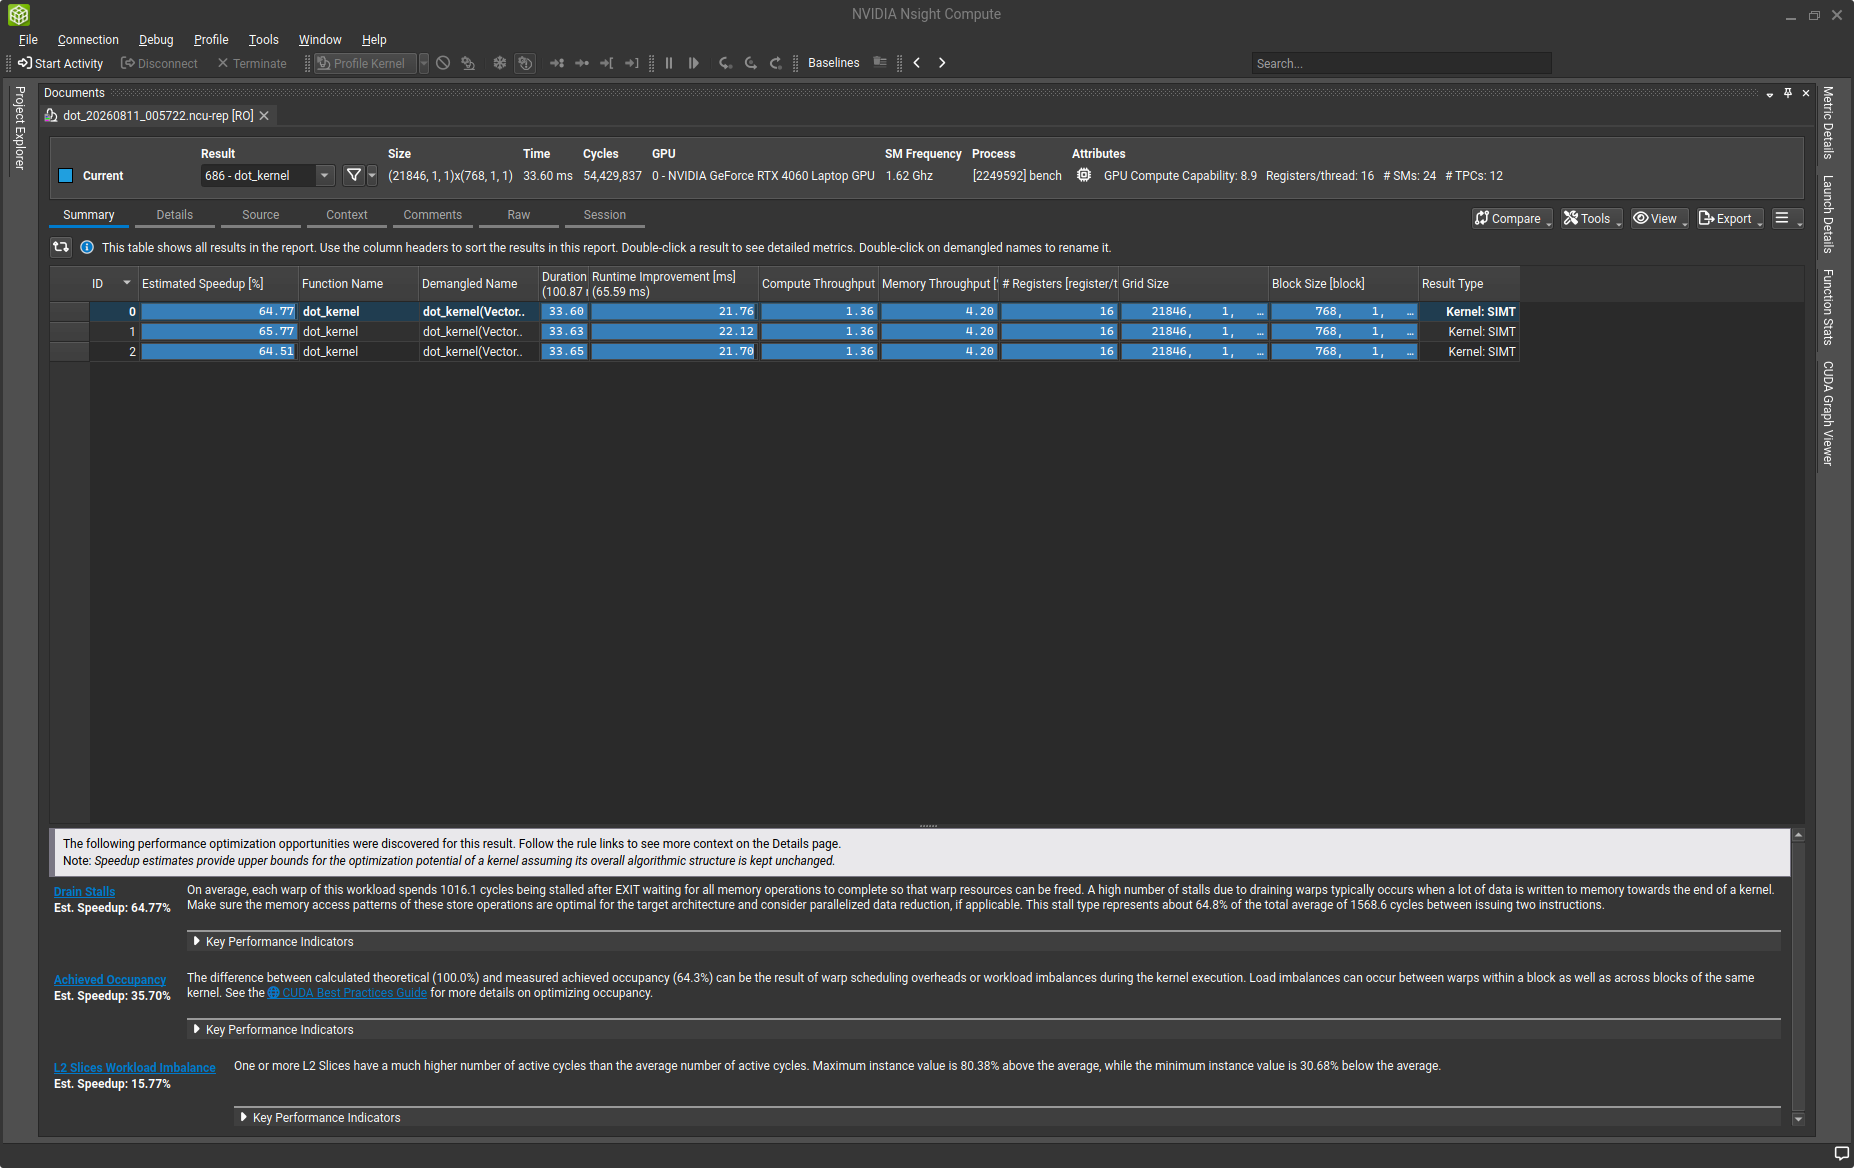
Task: Click the Terminate toolbar button
Action: [x=252, y=63]
